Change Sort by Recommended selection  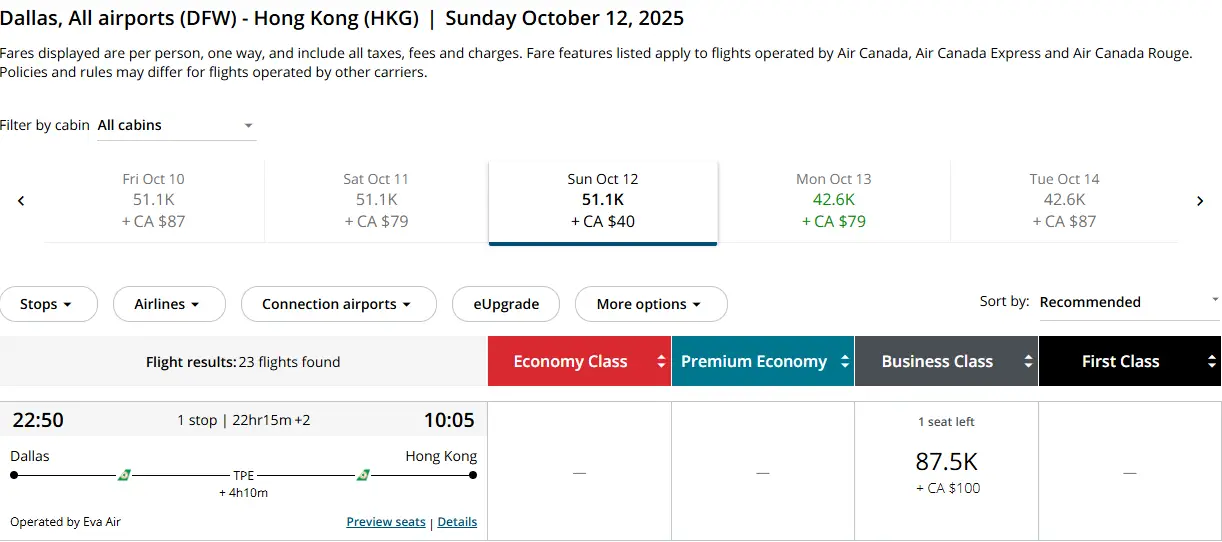click(x=1130, y=302)
